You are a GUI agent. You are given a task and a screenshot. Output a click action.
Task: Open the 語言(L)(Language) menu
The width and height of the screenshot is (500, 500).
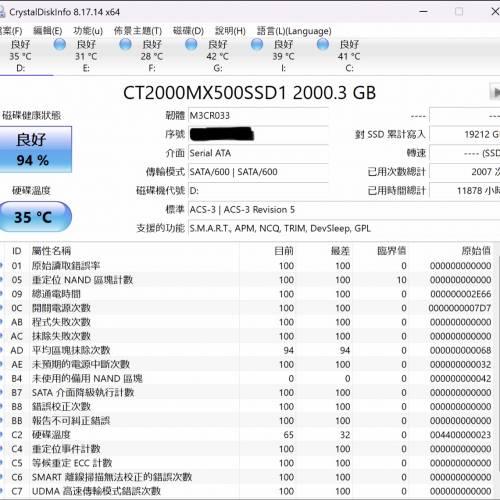pyautogui.click(x=294, y=31)
